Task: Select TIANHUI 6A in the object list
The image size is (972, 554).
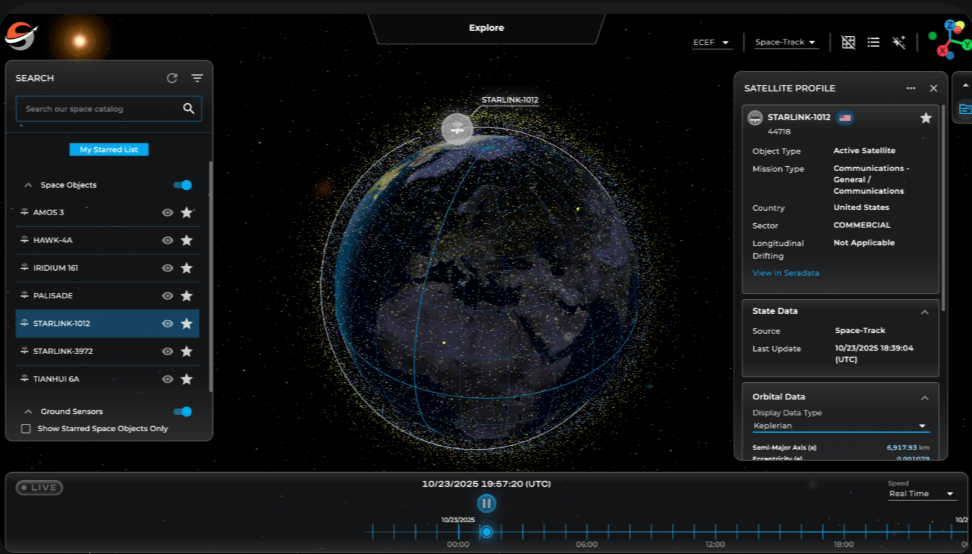Action: tap(107, 379)
